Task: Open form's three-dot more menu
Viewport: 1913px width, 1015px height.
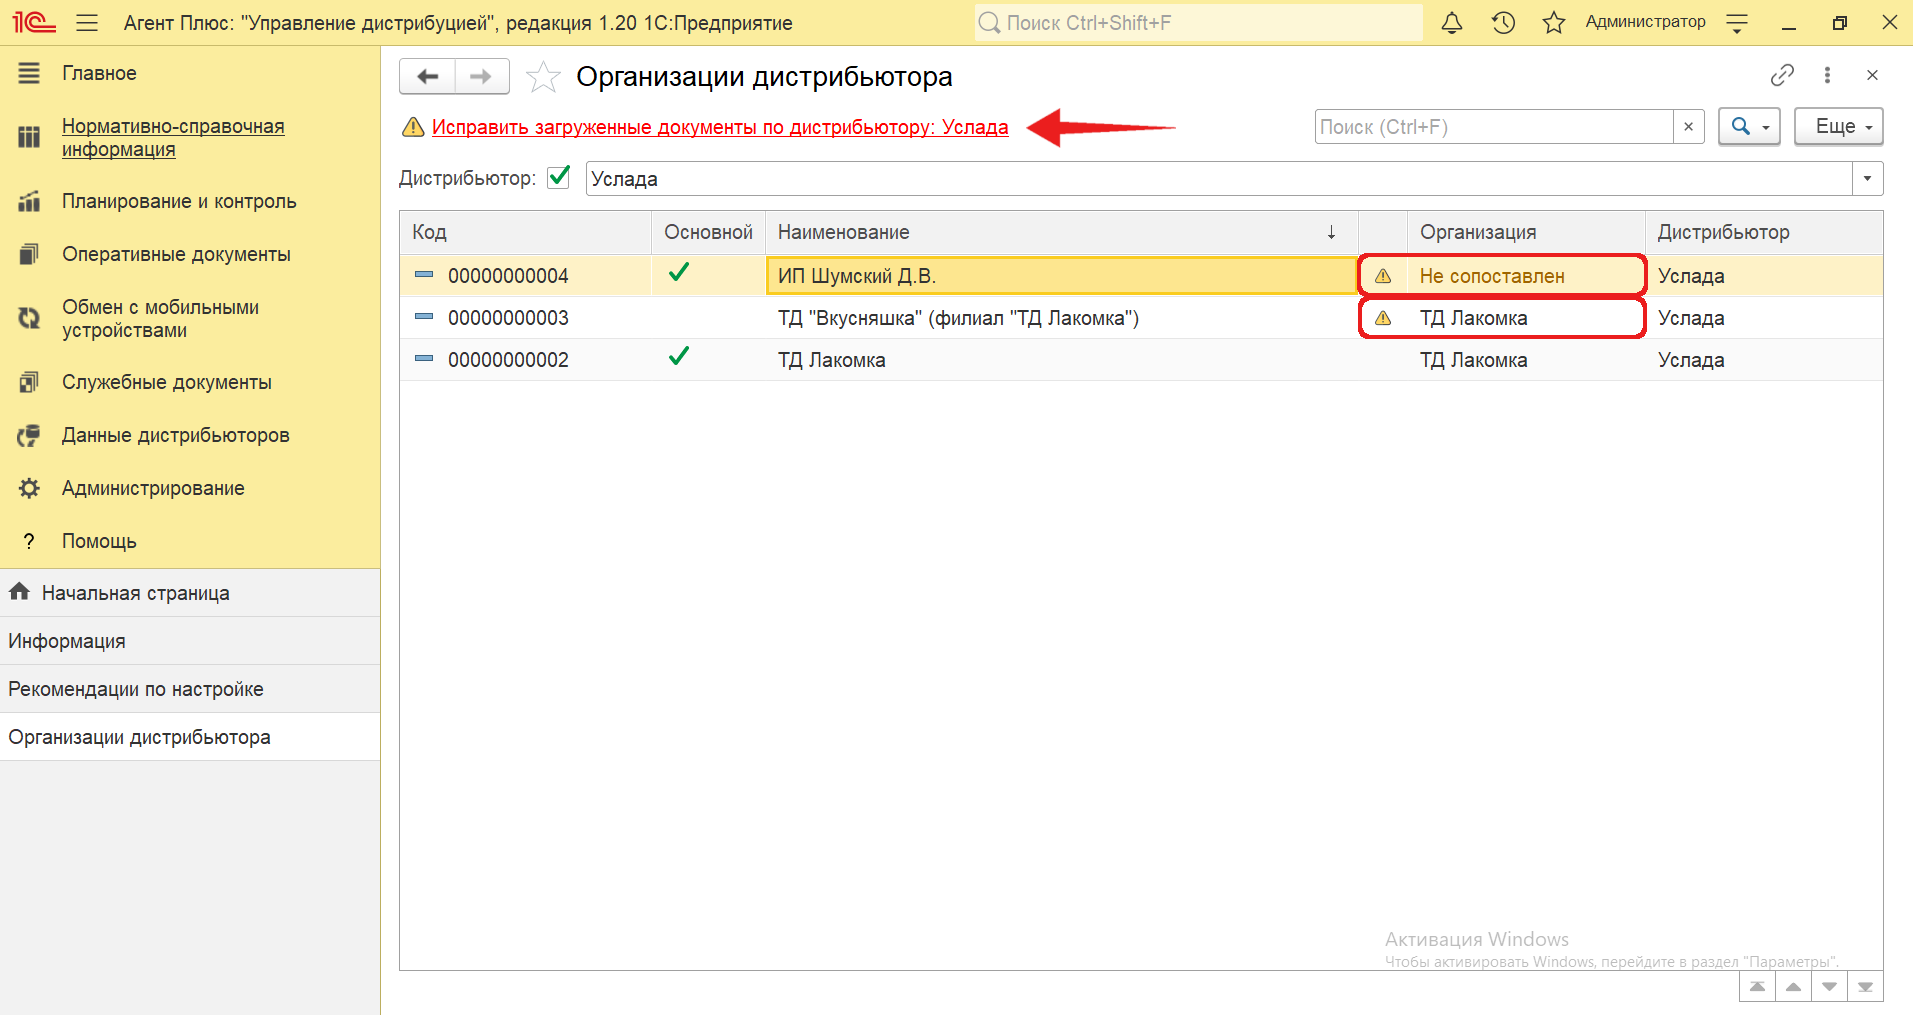Action: [x=1827, y=75]
